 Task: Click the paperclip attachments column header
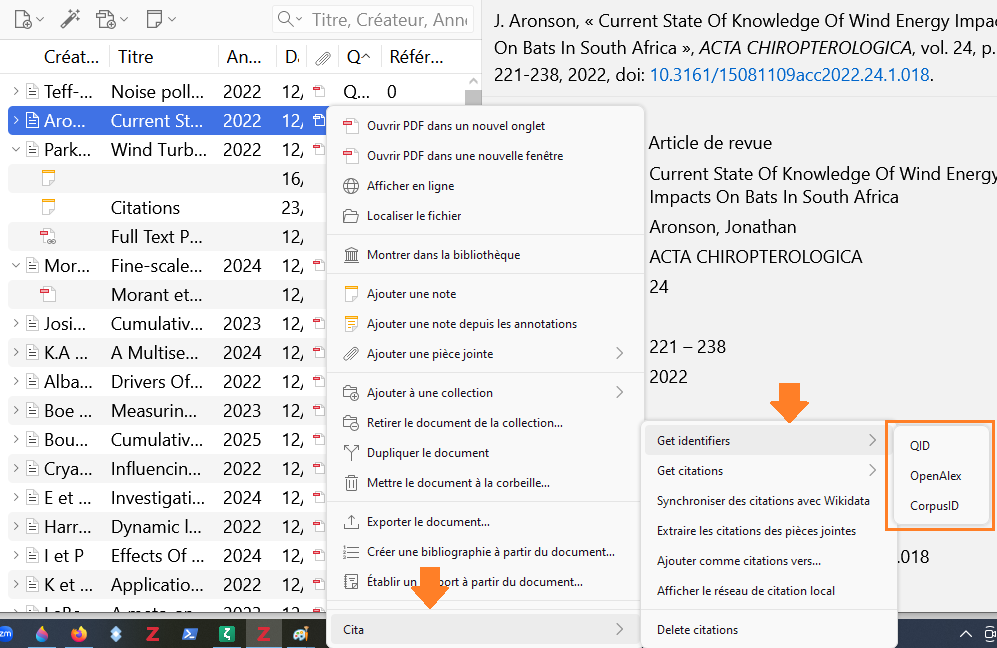click(x=322, y=57)
